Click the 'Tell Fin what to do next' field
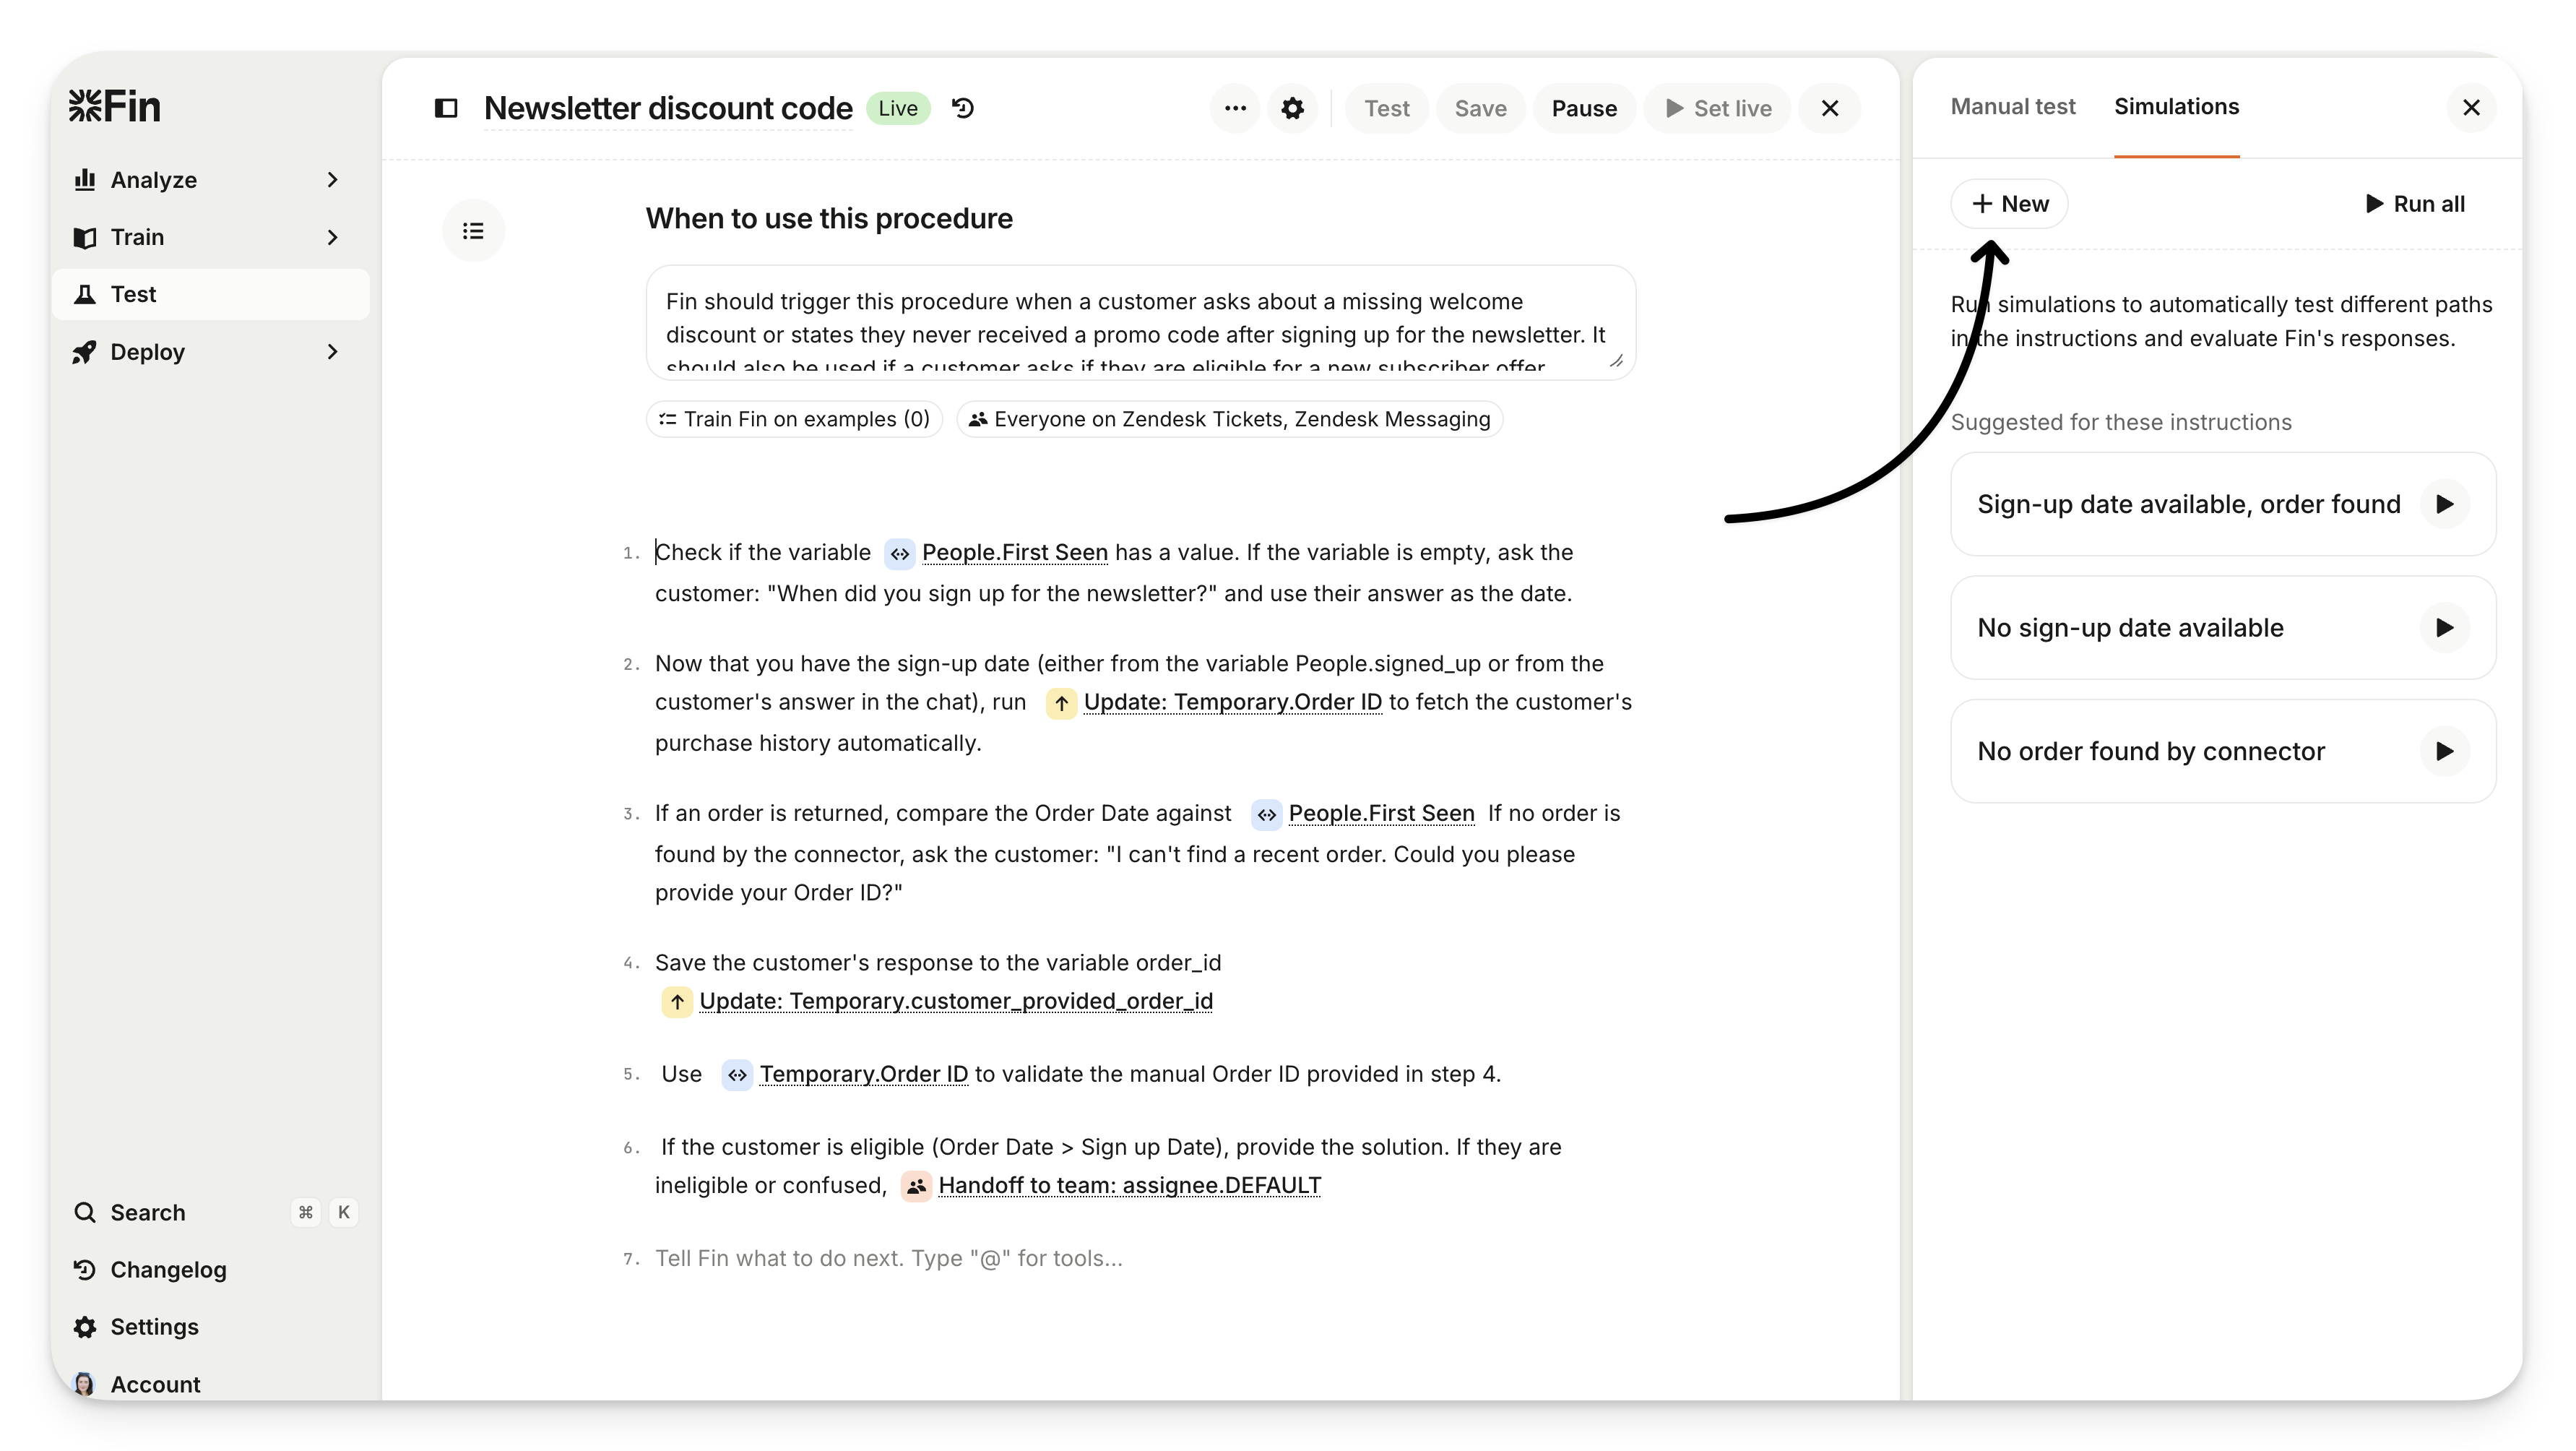This screenshot has height=1451, width=2576. tap(888, 1258)
